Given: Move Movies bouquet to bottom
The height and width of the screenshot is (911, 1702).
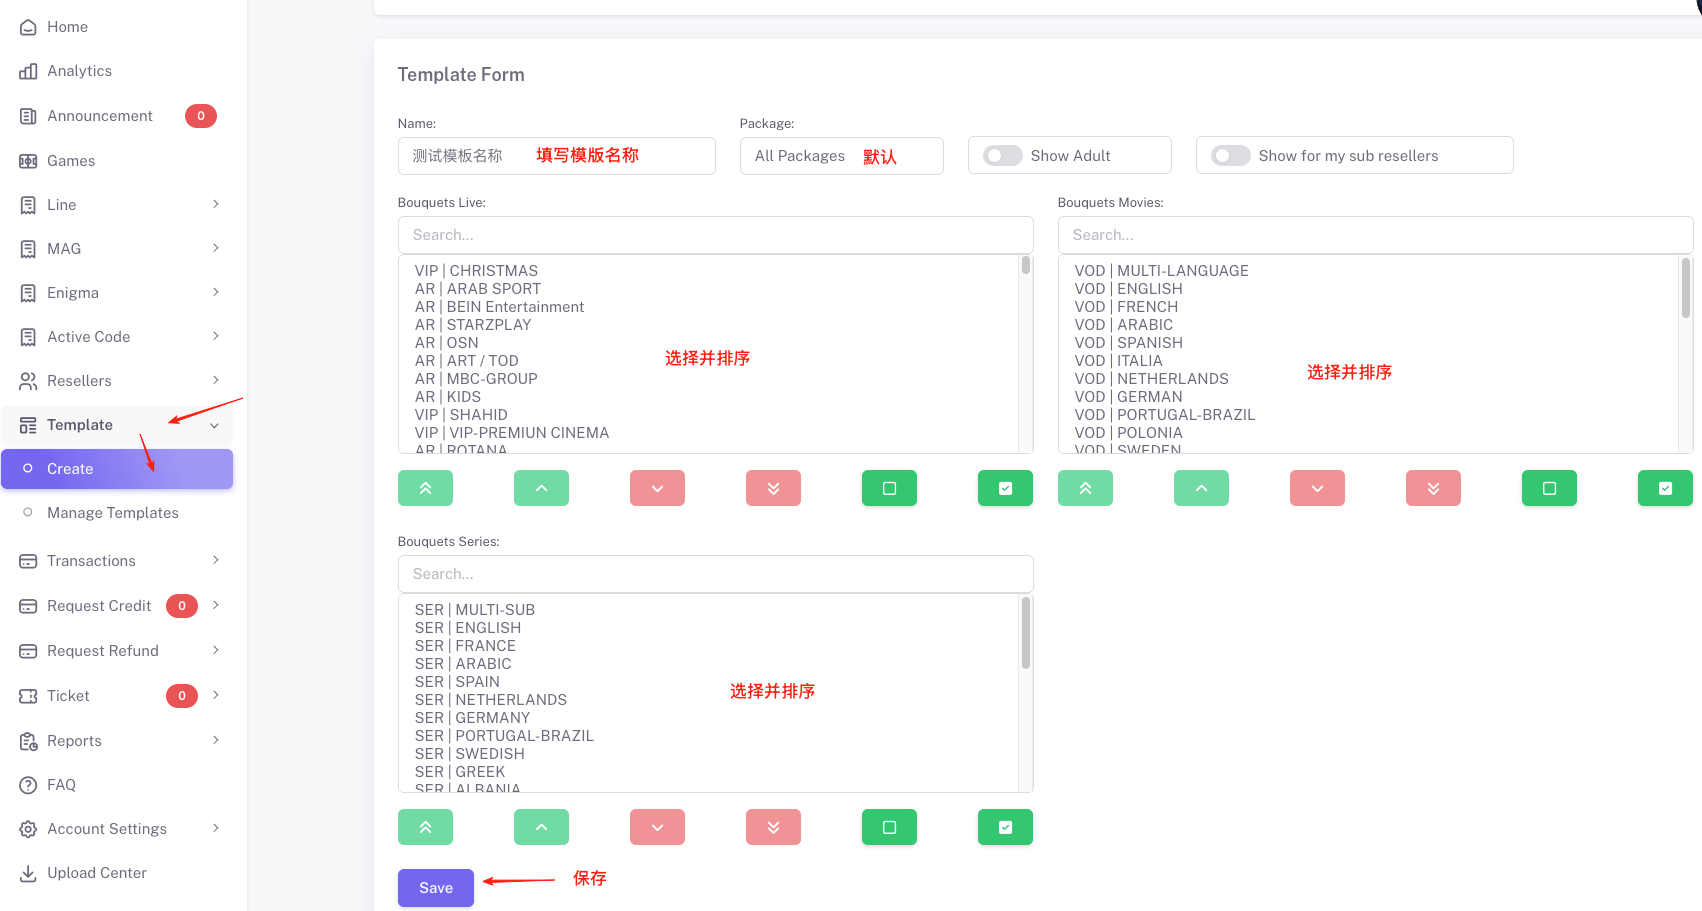Looking at the screenshot, I should pos(1433,488).
